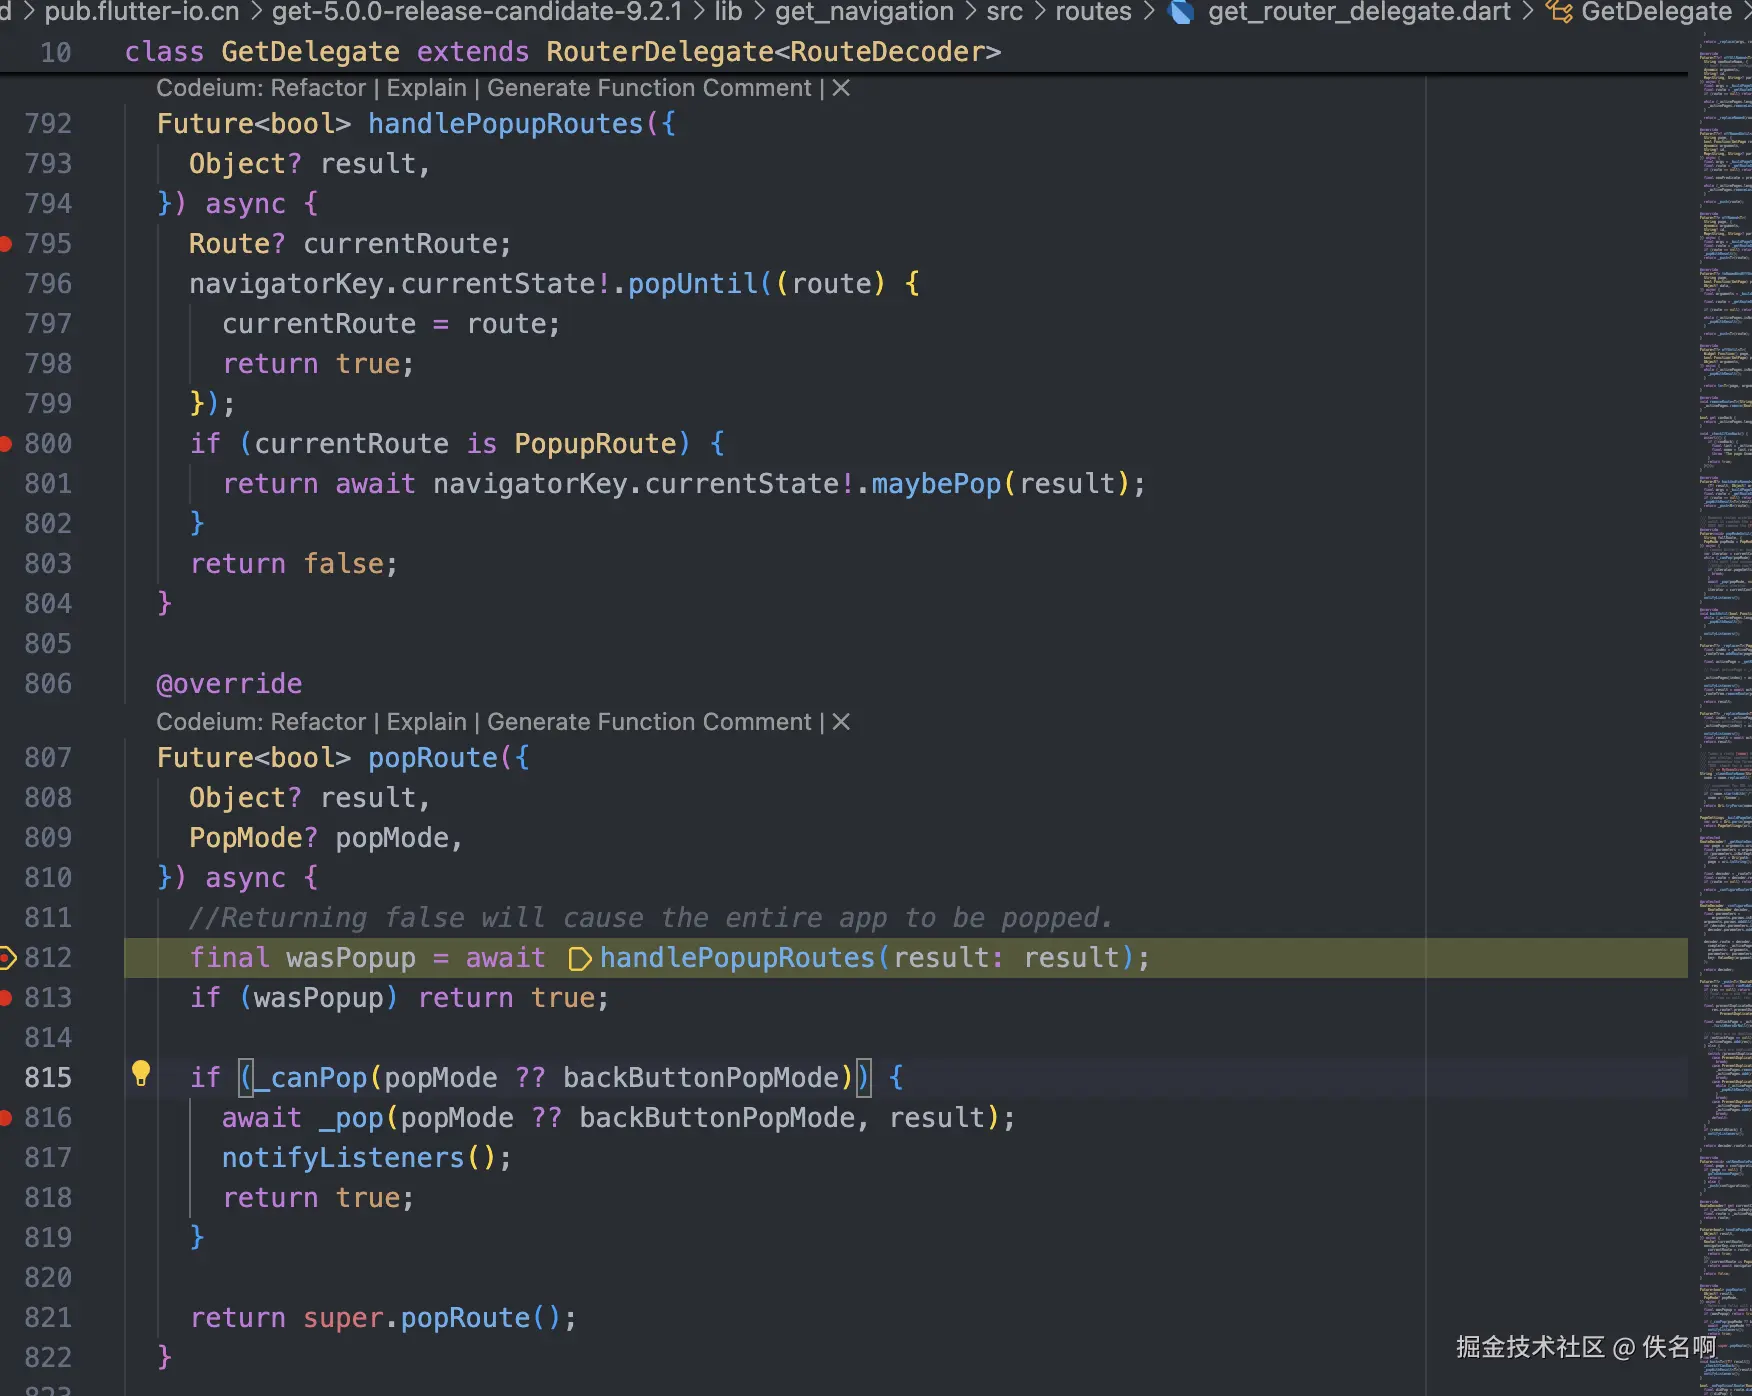The height and width of the screenshot is (1396, 1752).
Task: Click the @override annotation on line 806
Action: 229,684
